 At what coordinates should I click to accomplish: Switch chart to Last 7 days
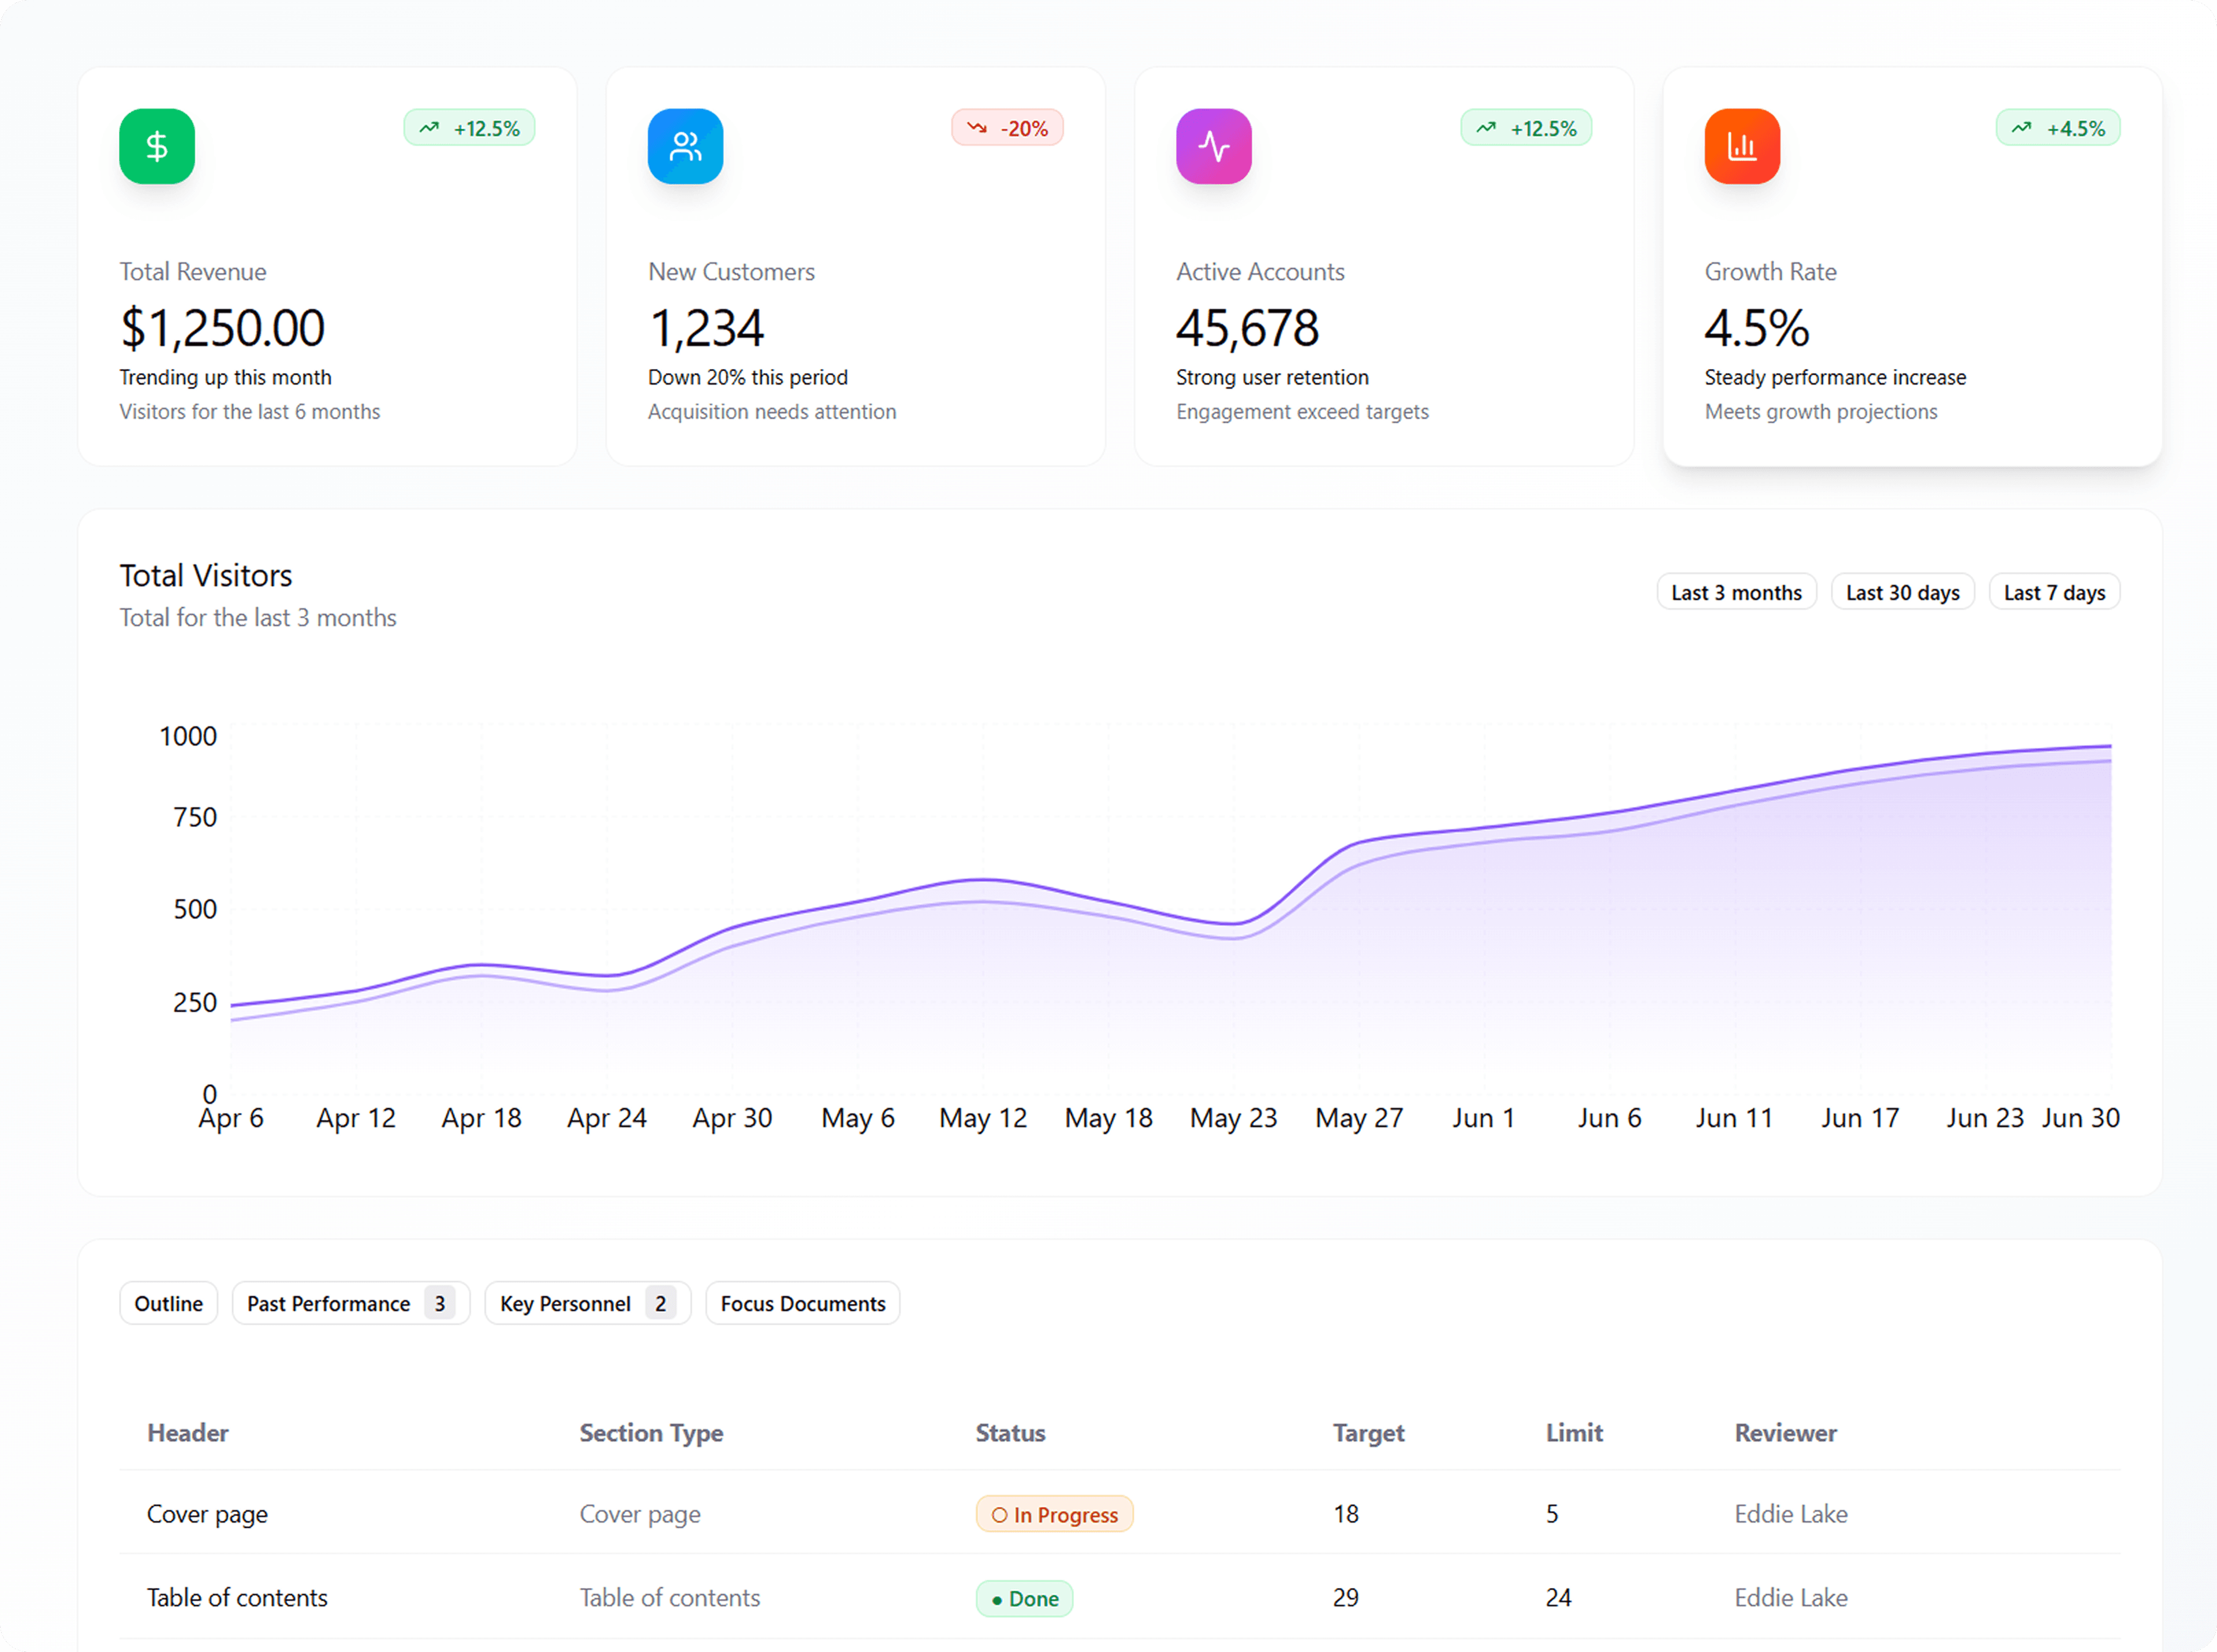click(2054, 592)
